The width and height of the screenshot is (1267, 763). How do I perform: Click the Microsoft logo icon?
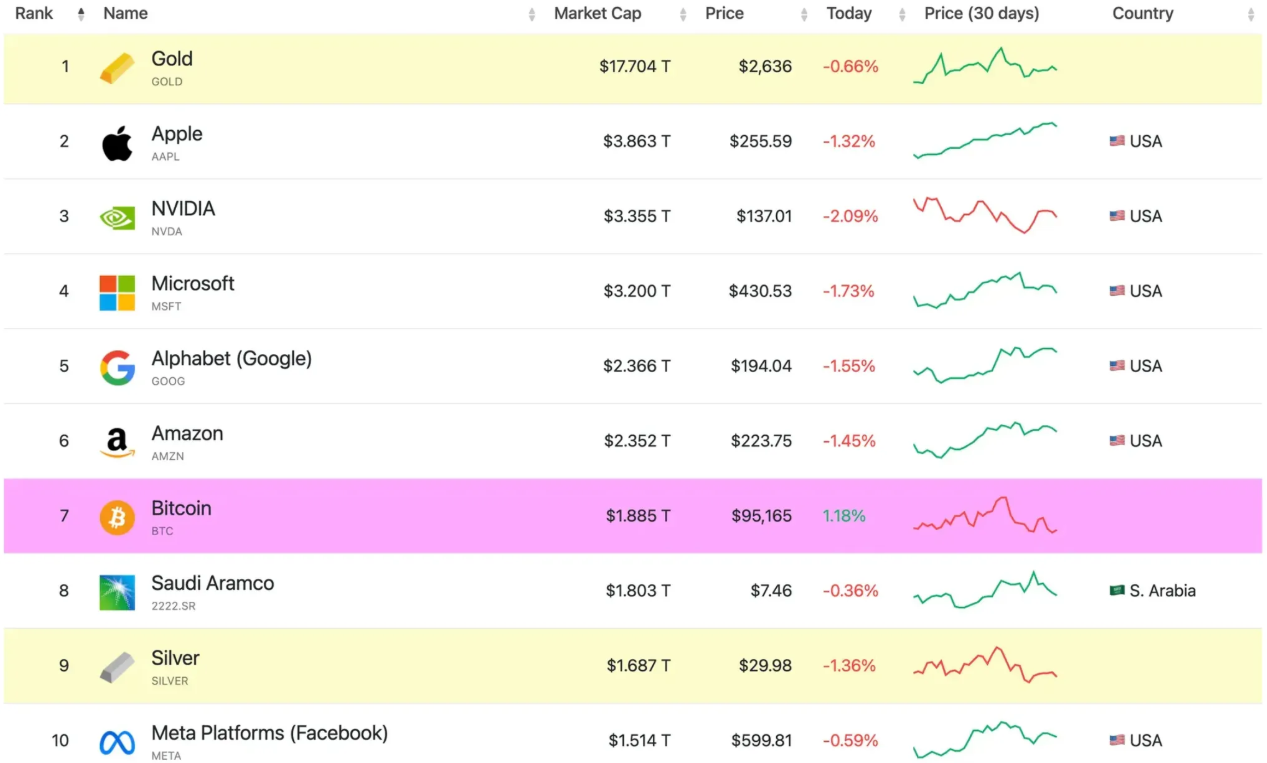click(x=117, y=293)
